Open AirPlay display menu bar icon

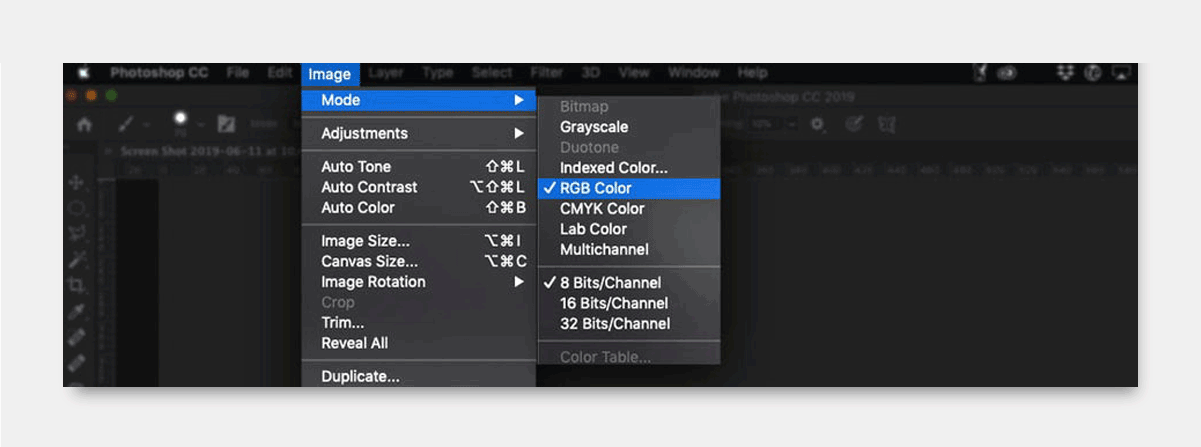click(x=1120, y=73)
